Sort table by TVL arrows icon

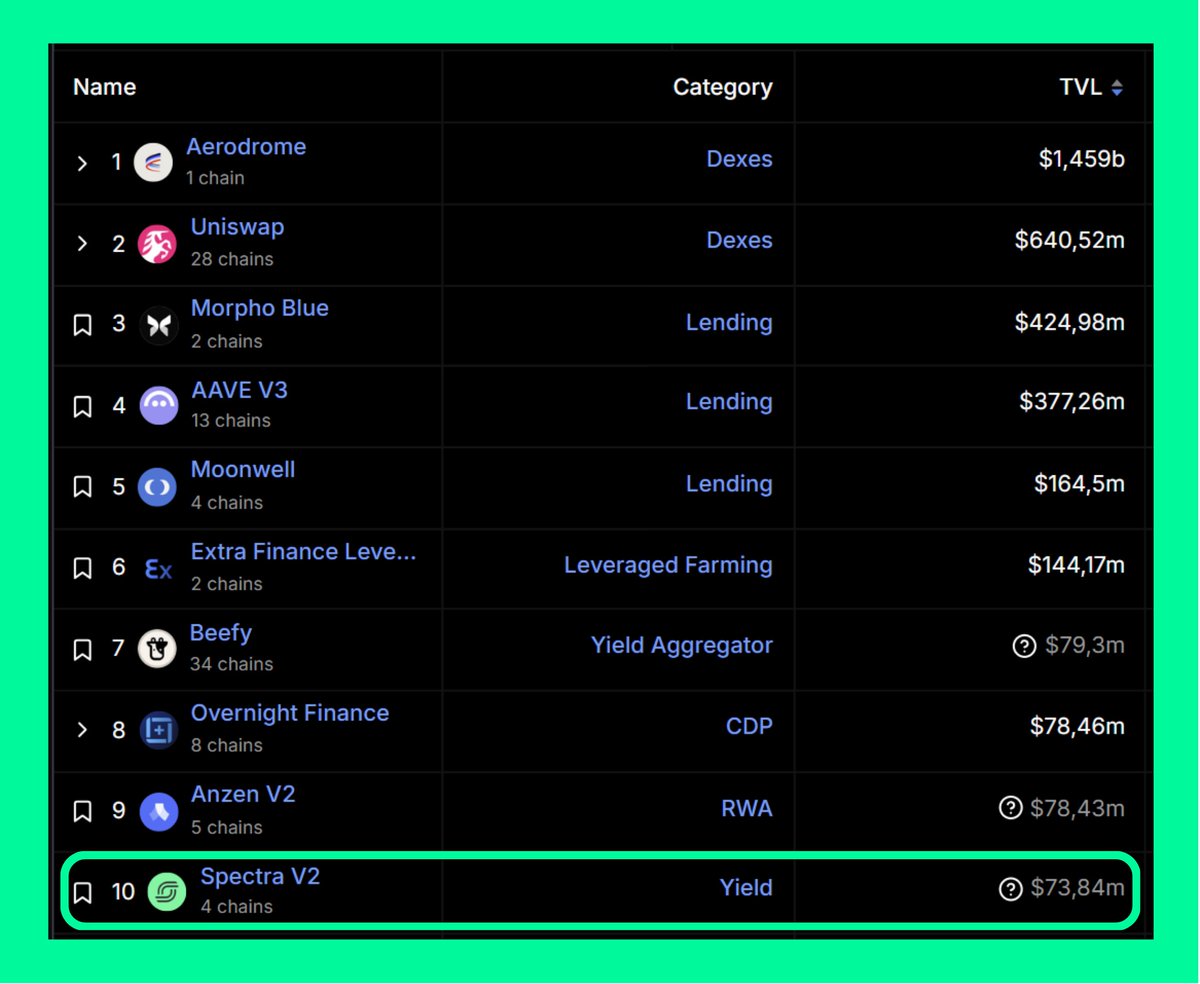click(x=1117, y=88)
